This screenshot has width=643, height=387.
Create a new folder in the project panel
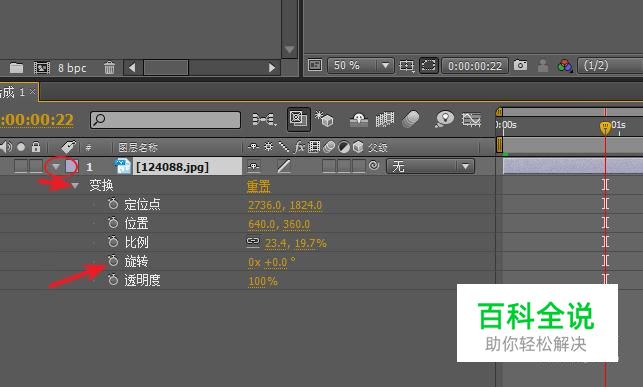click(16, 67)
